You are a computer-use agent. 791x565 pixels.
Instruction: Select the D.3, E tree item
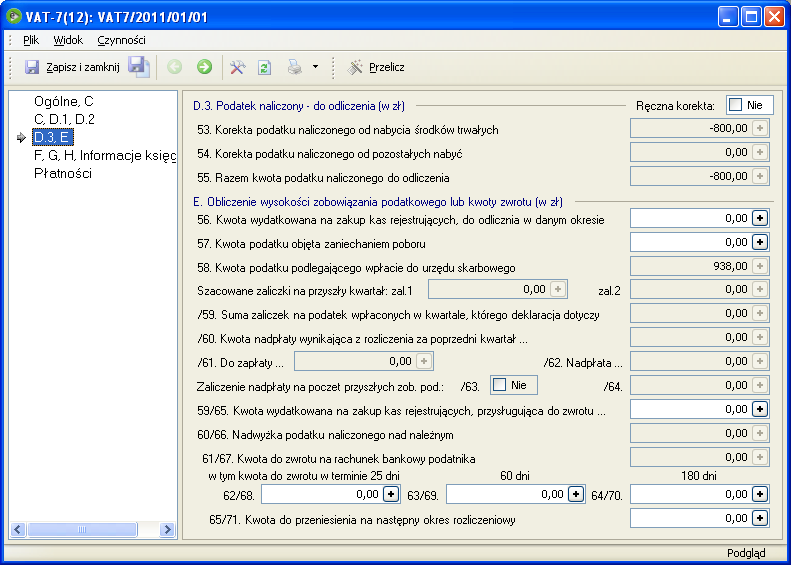click(x=53, y=137)
